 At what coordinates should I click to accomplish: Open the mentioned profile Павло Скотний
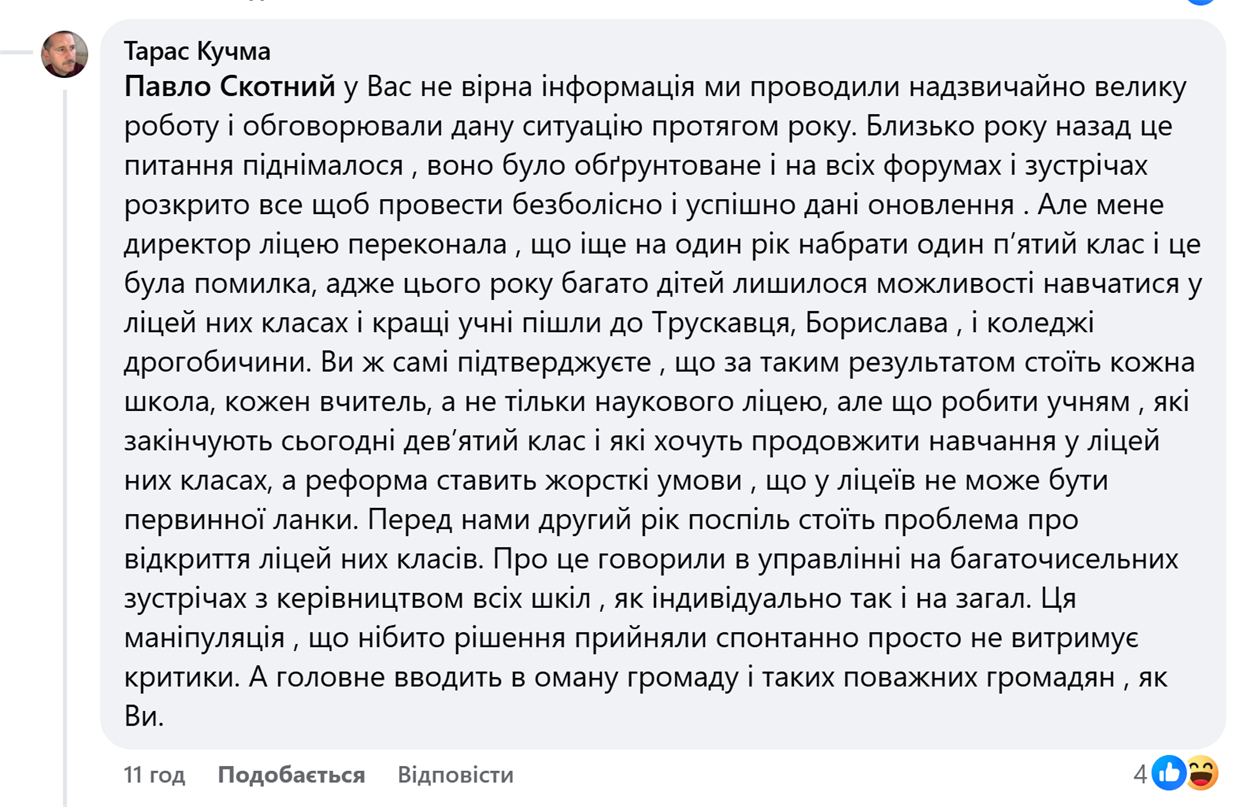tap(229, 87)
